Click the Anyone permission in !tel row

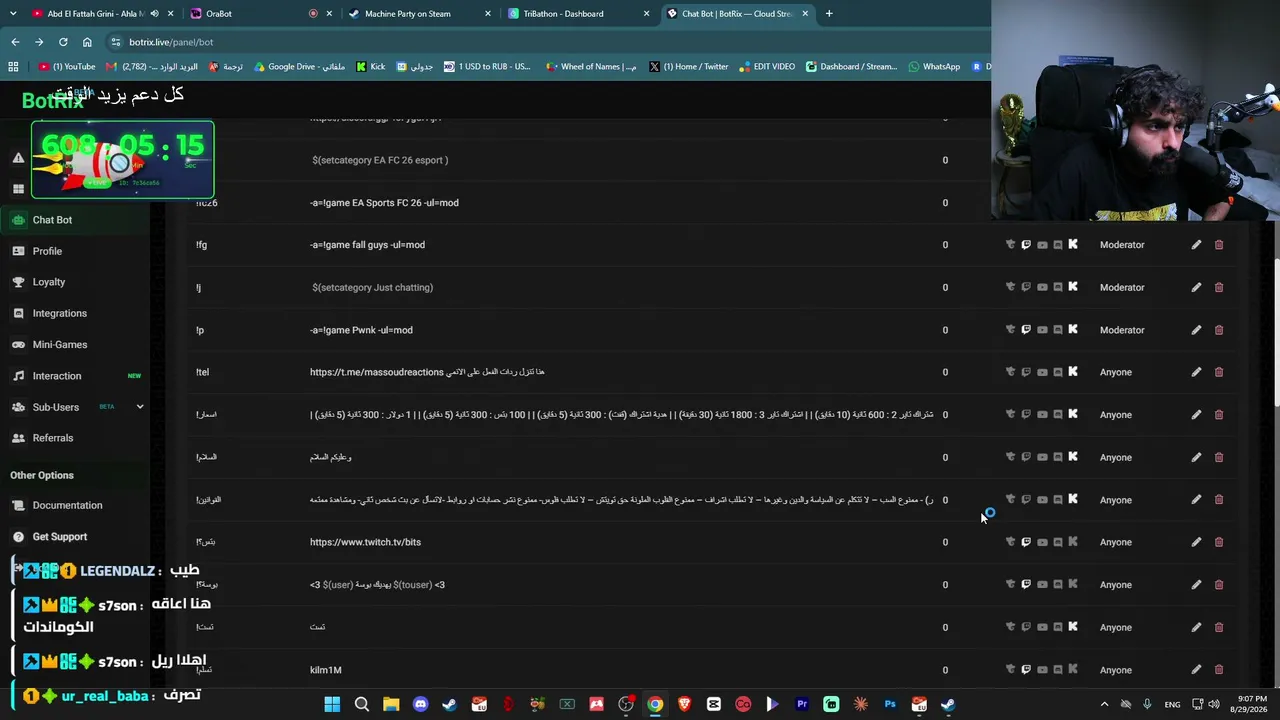tap(1116, 372)
